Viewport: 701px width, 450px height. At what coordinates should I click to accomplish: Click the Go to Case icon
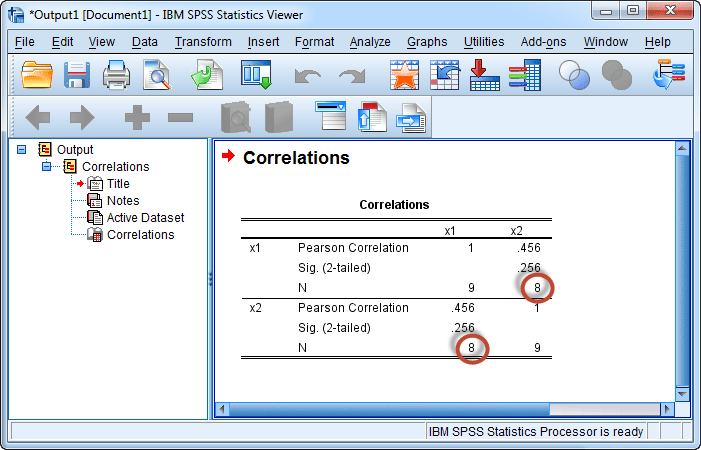445,75
